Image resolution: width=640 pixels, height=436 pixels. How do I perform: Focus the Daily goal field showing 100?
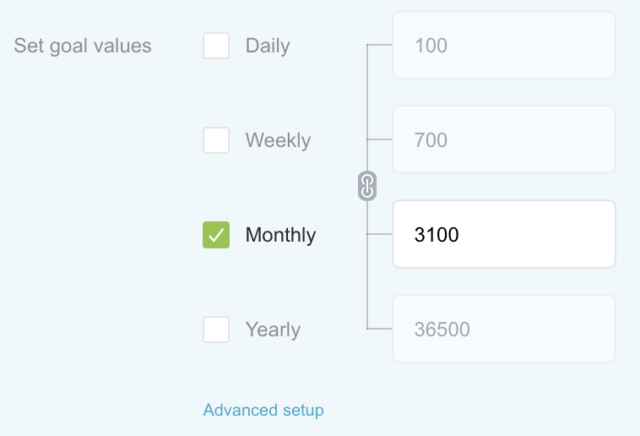click(503, 46)
